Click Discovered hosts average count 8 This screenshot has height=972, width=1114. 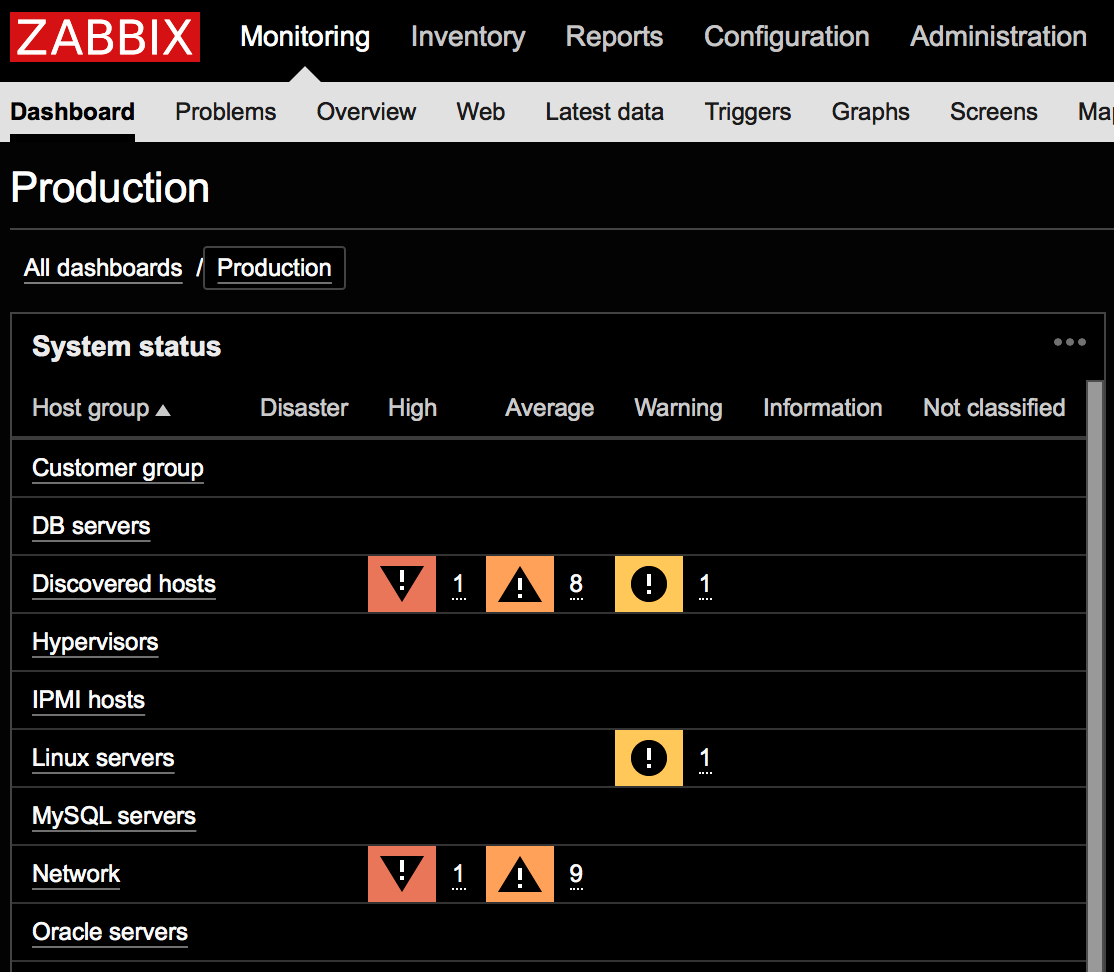576,584
